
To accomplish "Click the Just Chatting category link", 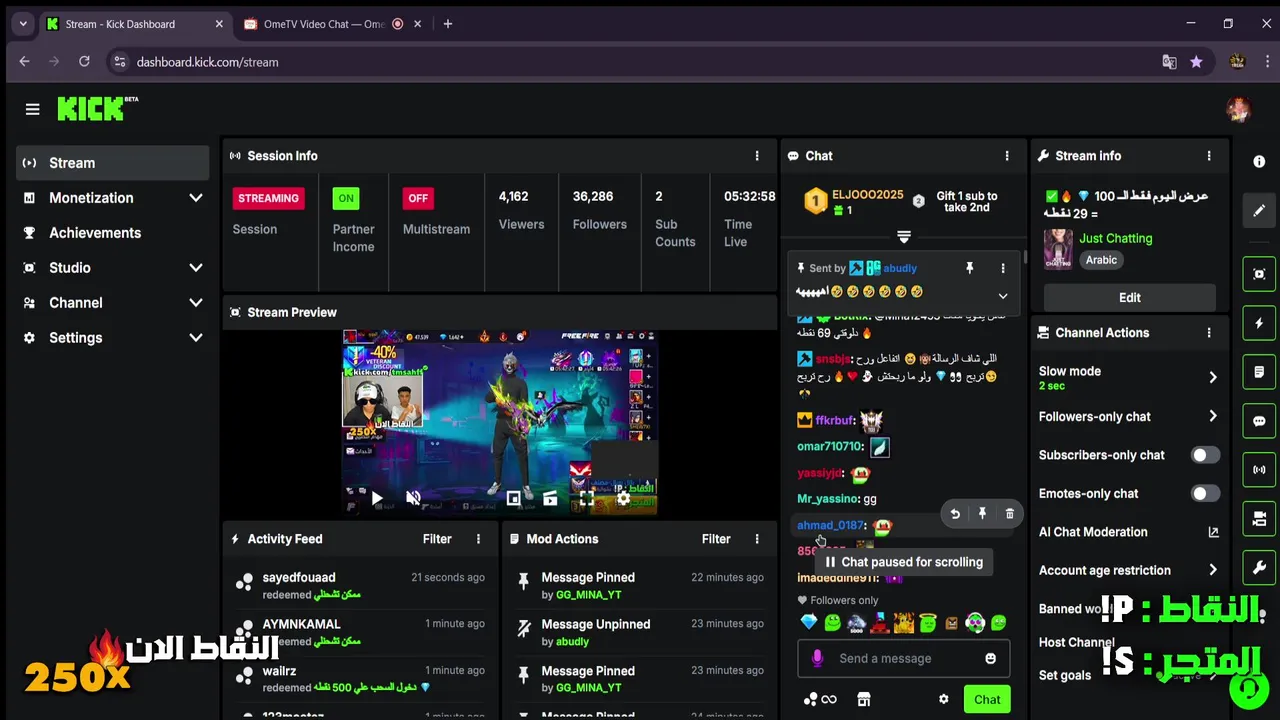I will (1115, 238).
